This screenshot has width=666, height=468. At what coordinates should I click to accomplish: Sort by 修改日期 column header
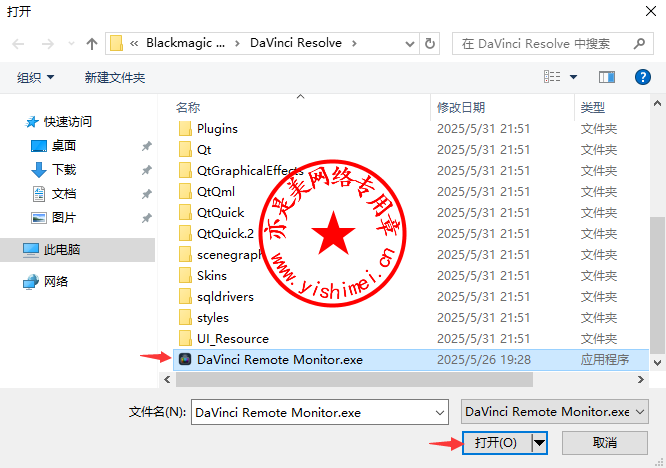461,107
